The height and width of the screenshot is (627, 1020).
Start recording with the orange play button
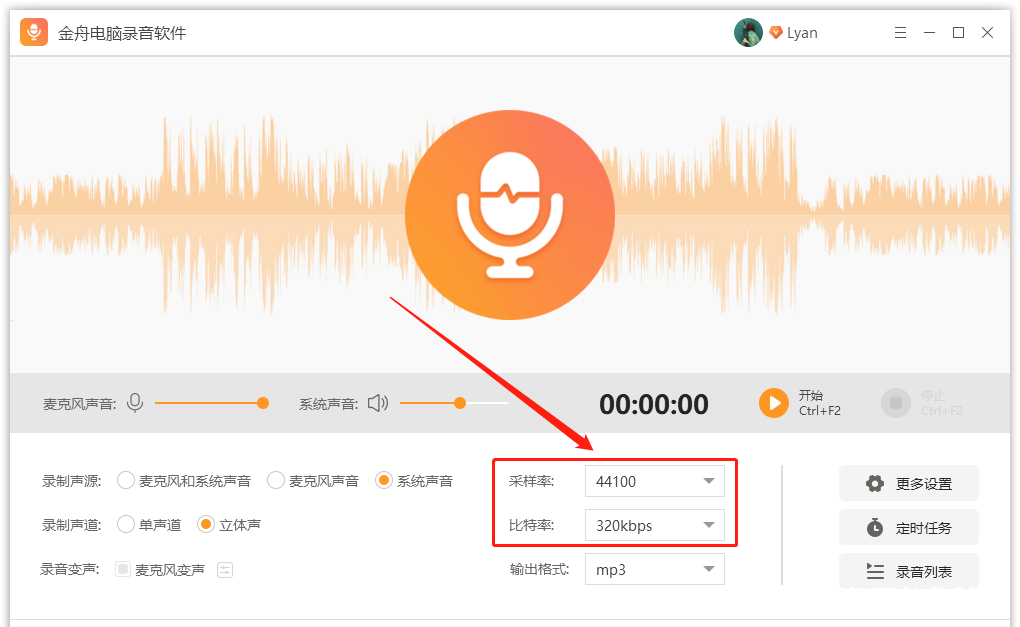coord(773,403)
